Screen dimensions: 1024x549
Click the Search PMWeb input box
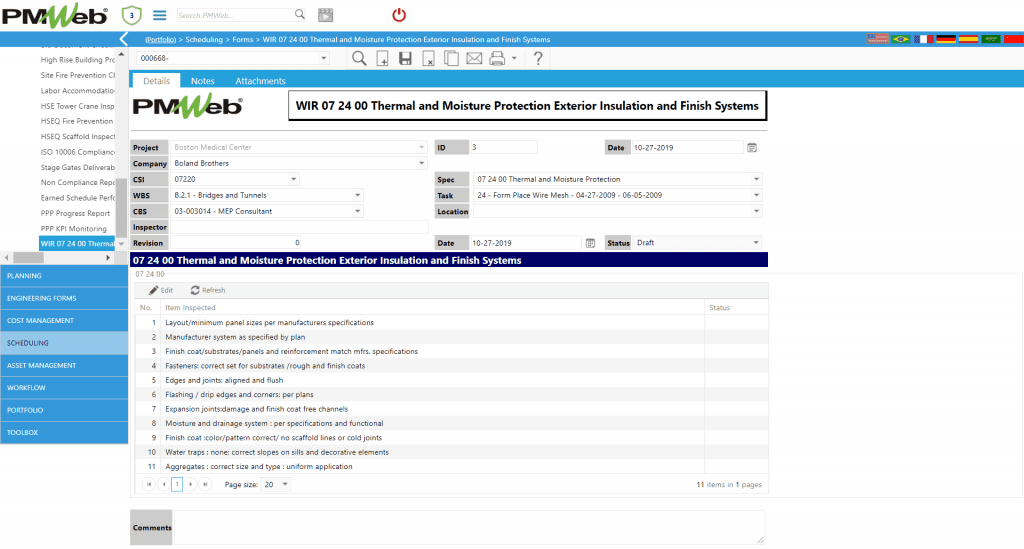[234, 15]
